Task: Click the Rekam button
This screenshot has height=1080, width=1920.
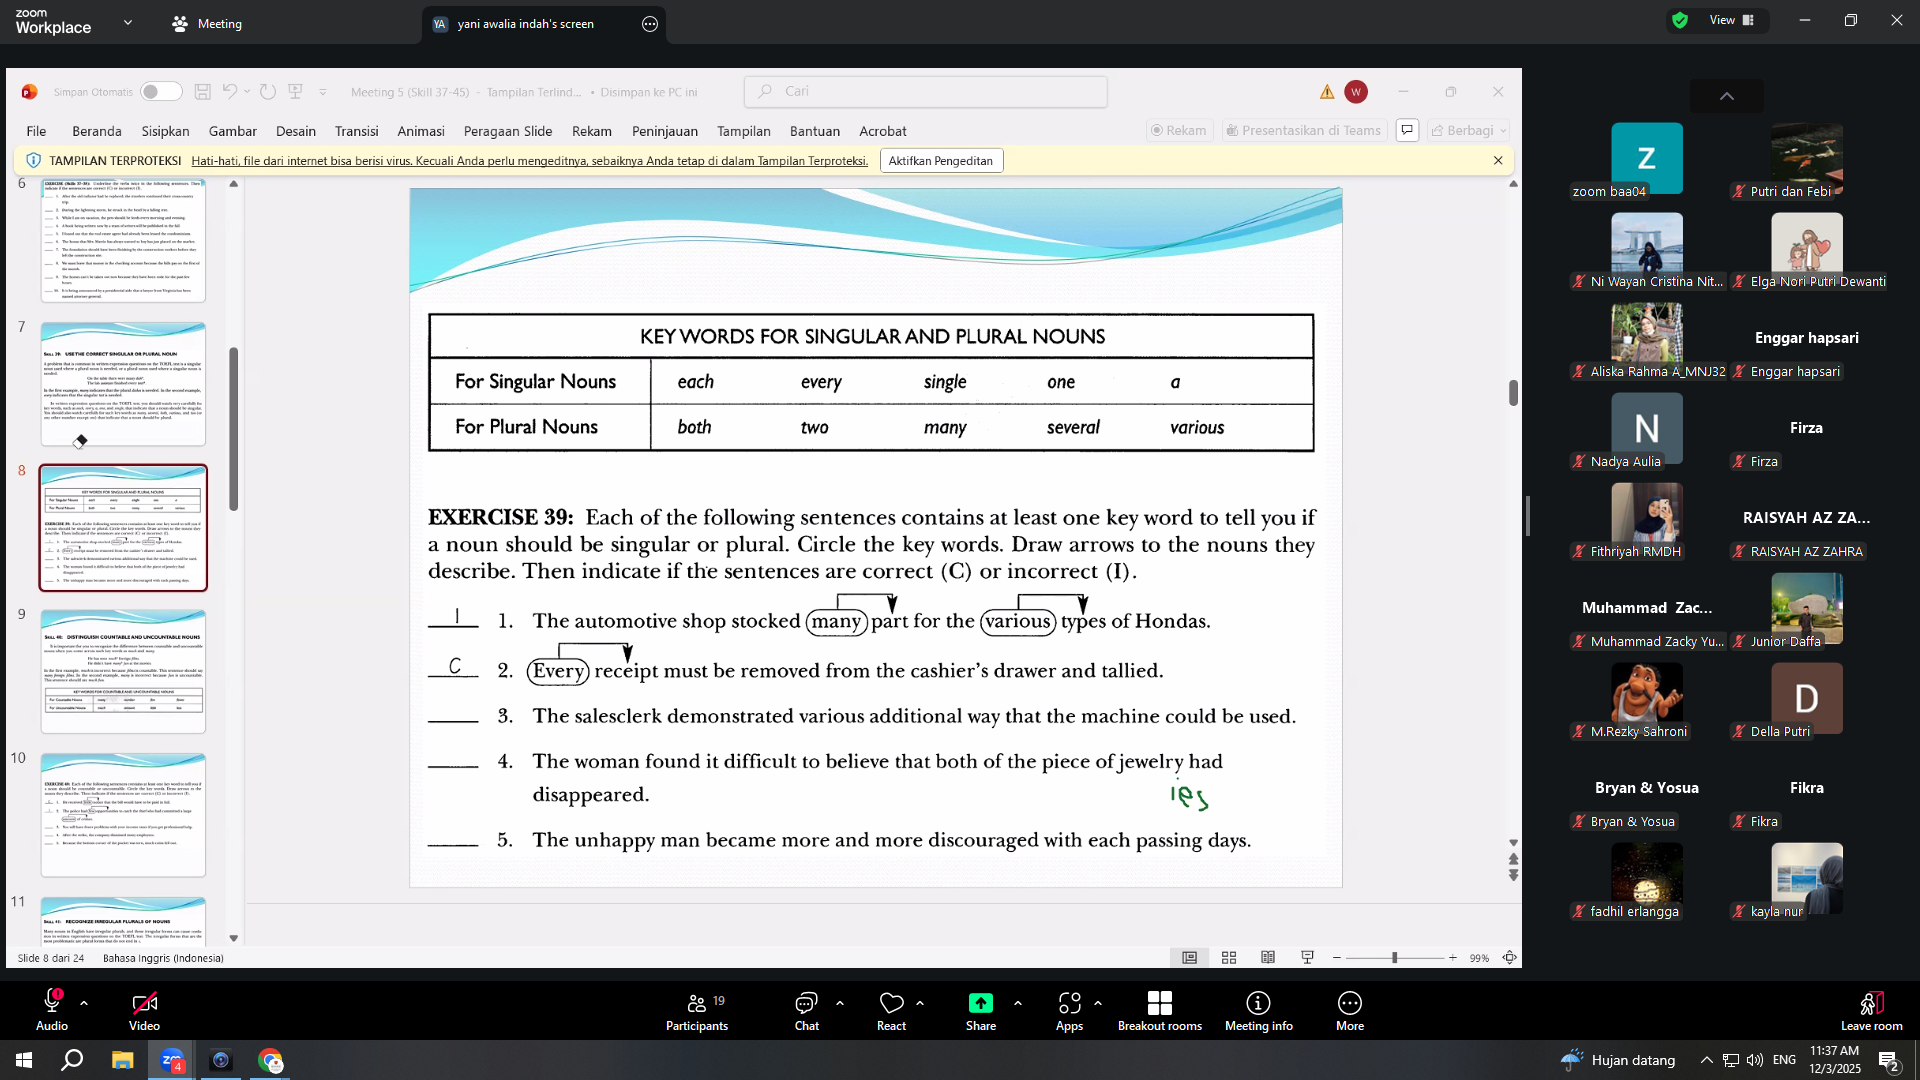Action: coord(1179,130)
